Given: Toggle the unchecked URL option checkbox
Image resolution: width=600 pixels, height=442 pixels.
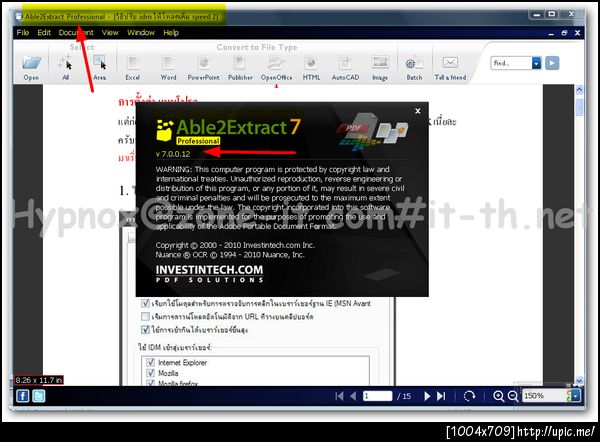Looking at the screenshot, I should click(x=145, y=316).
